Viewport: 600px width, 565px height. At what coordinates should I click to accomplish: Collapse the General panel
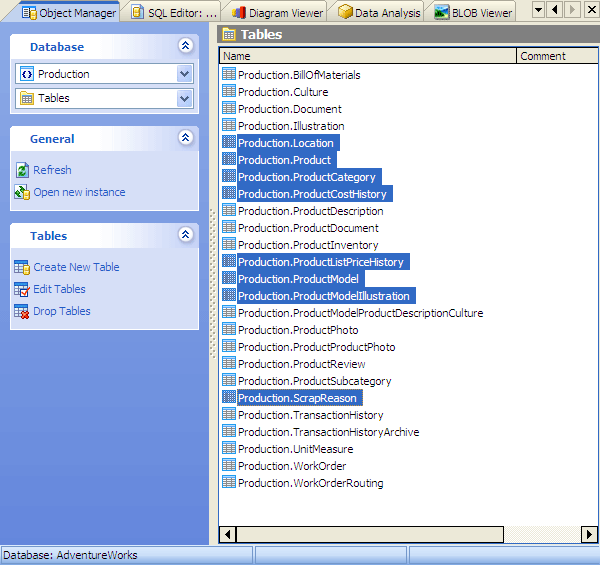pyautogui.click(x=186, y=137)
